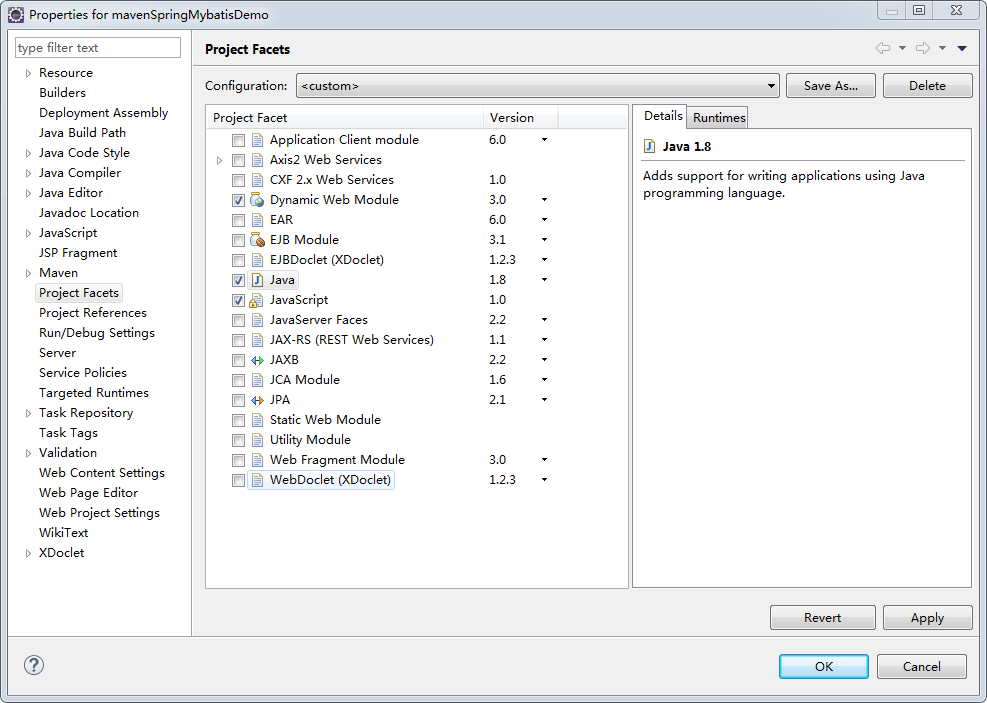The height and width of the screenshot is (703, 987).
Task: Click the CXF 2.x Web Services icon
Action: point(257,180)
